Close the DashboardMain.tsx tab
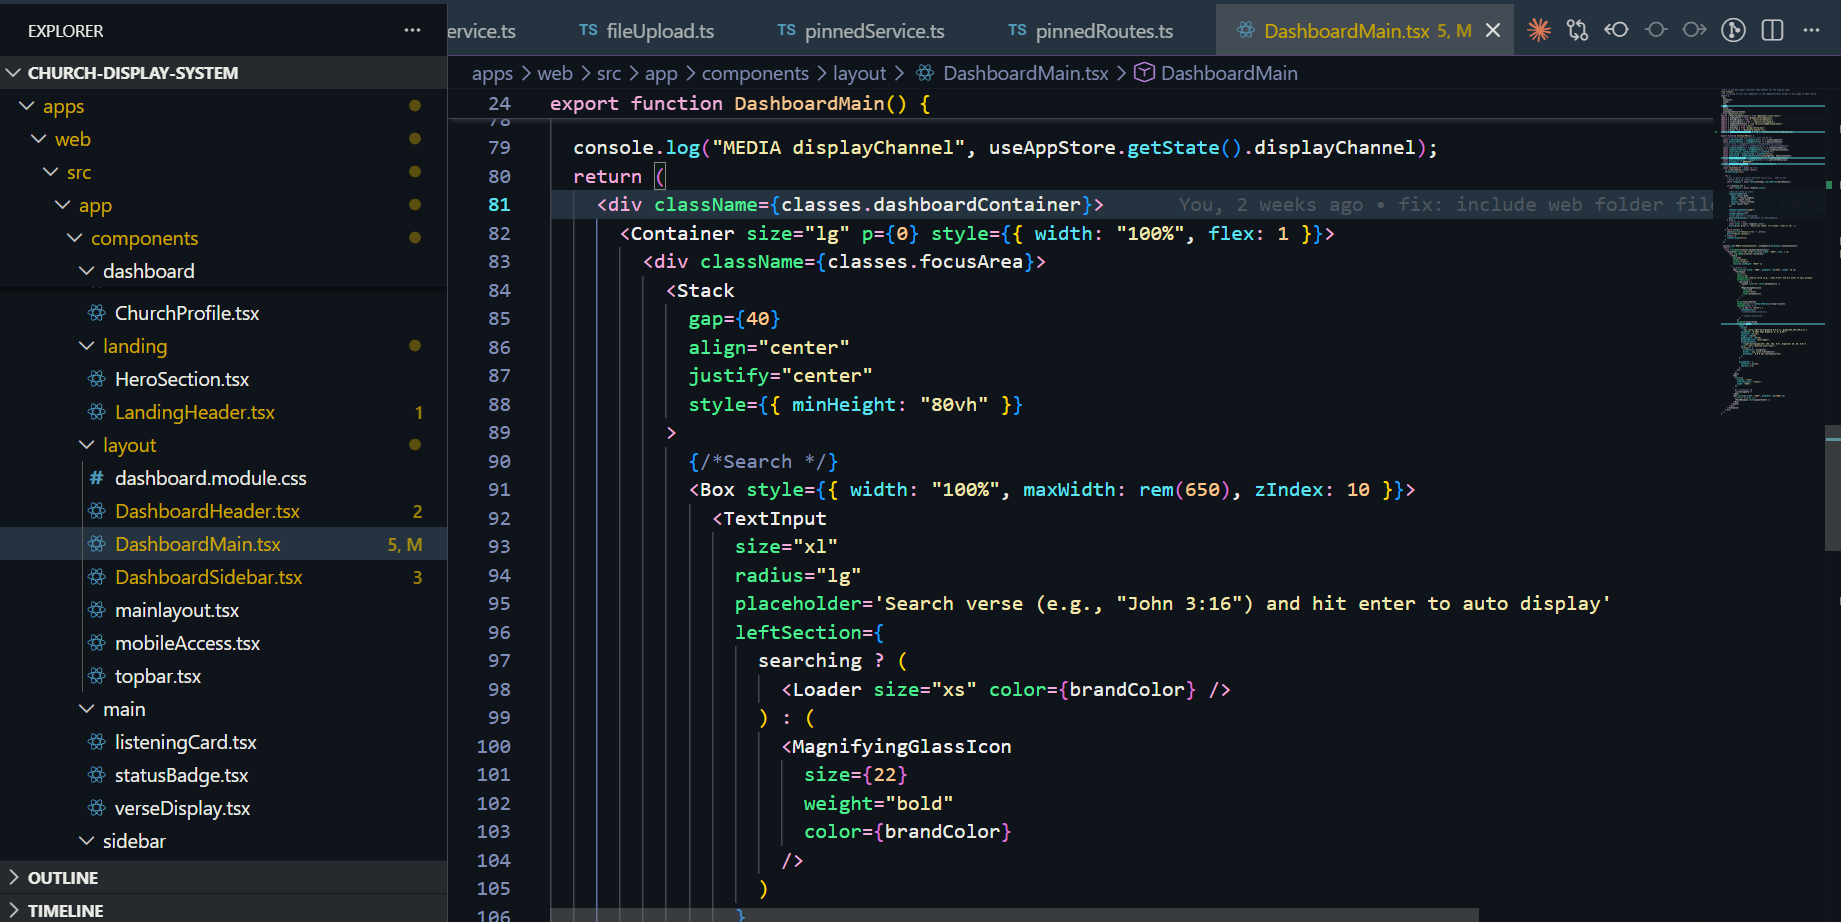This screenshot has width=1841, height=922. coord(1493,30)
